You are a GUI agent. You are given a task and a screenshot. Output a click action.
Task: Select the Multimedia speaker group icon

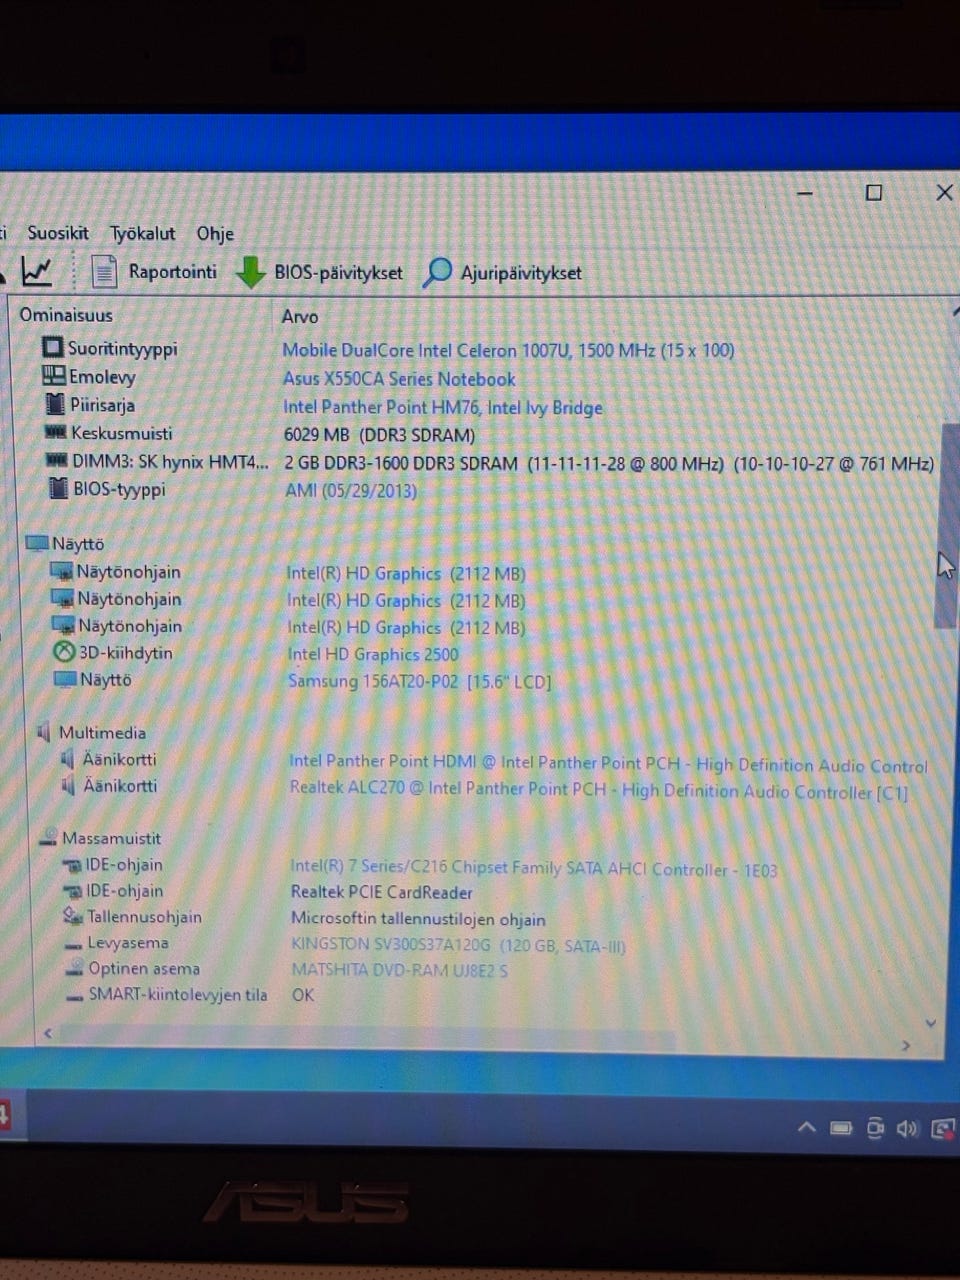(42, 732)
